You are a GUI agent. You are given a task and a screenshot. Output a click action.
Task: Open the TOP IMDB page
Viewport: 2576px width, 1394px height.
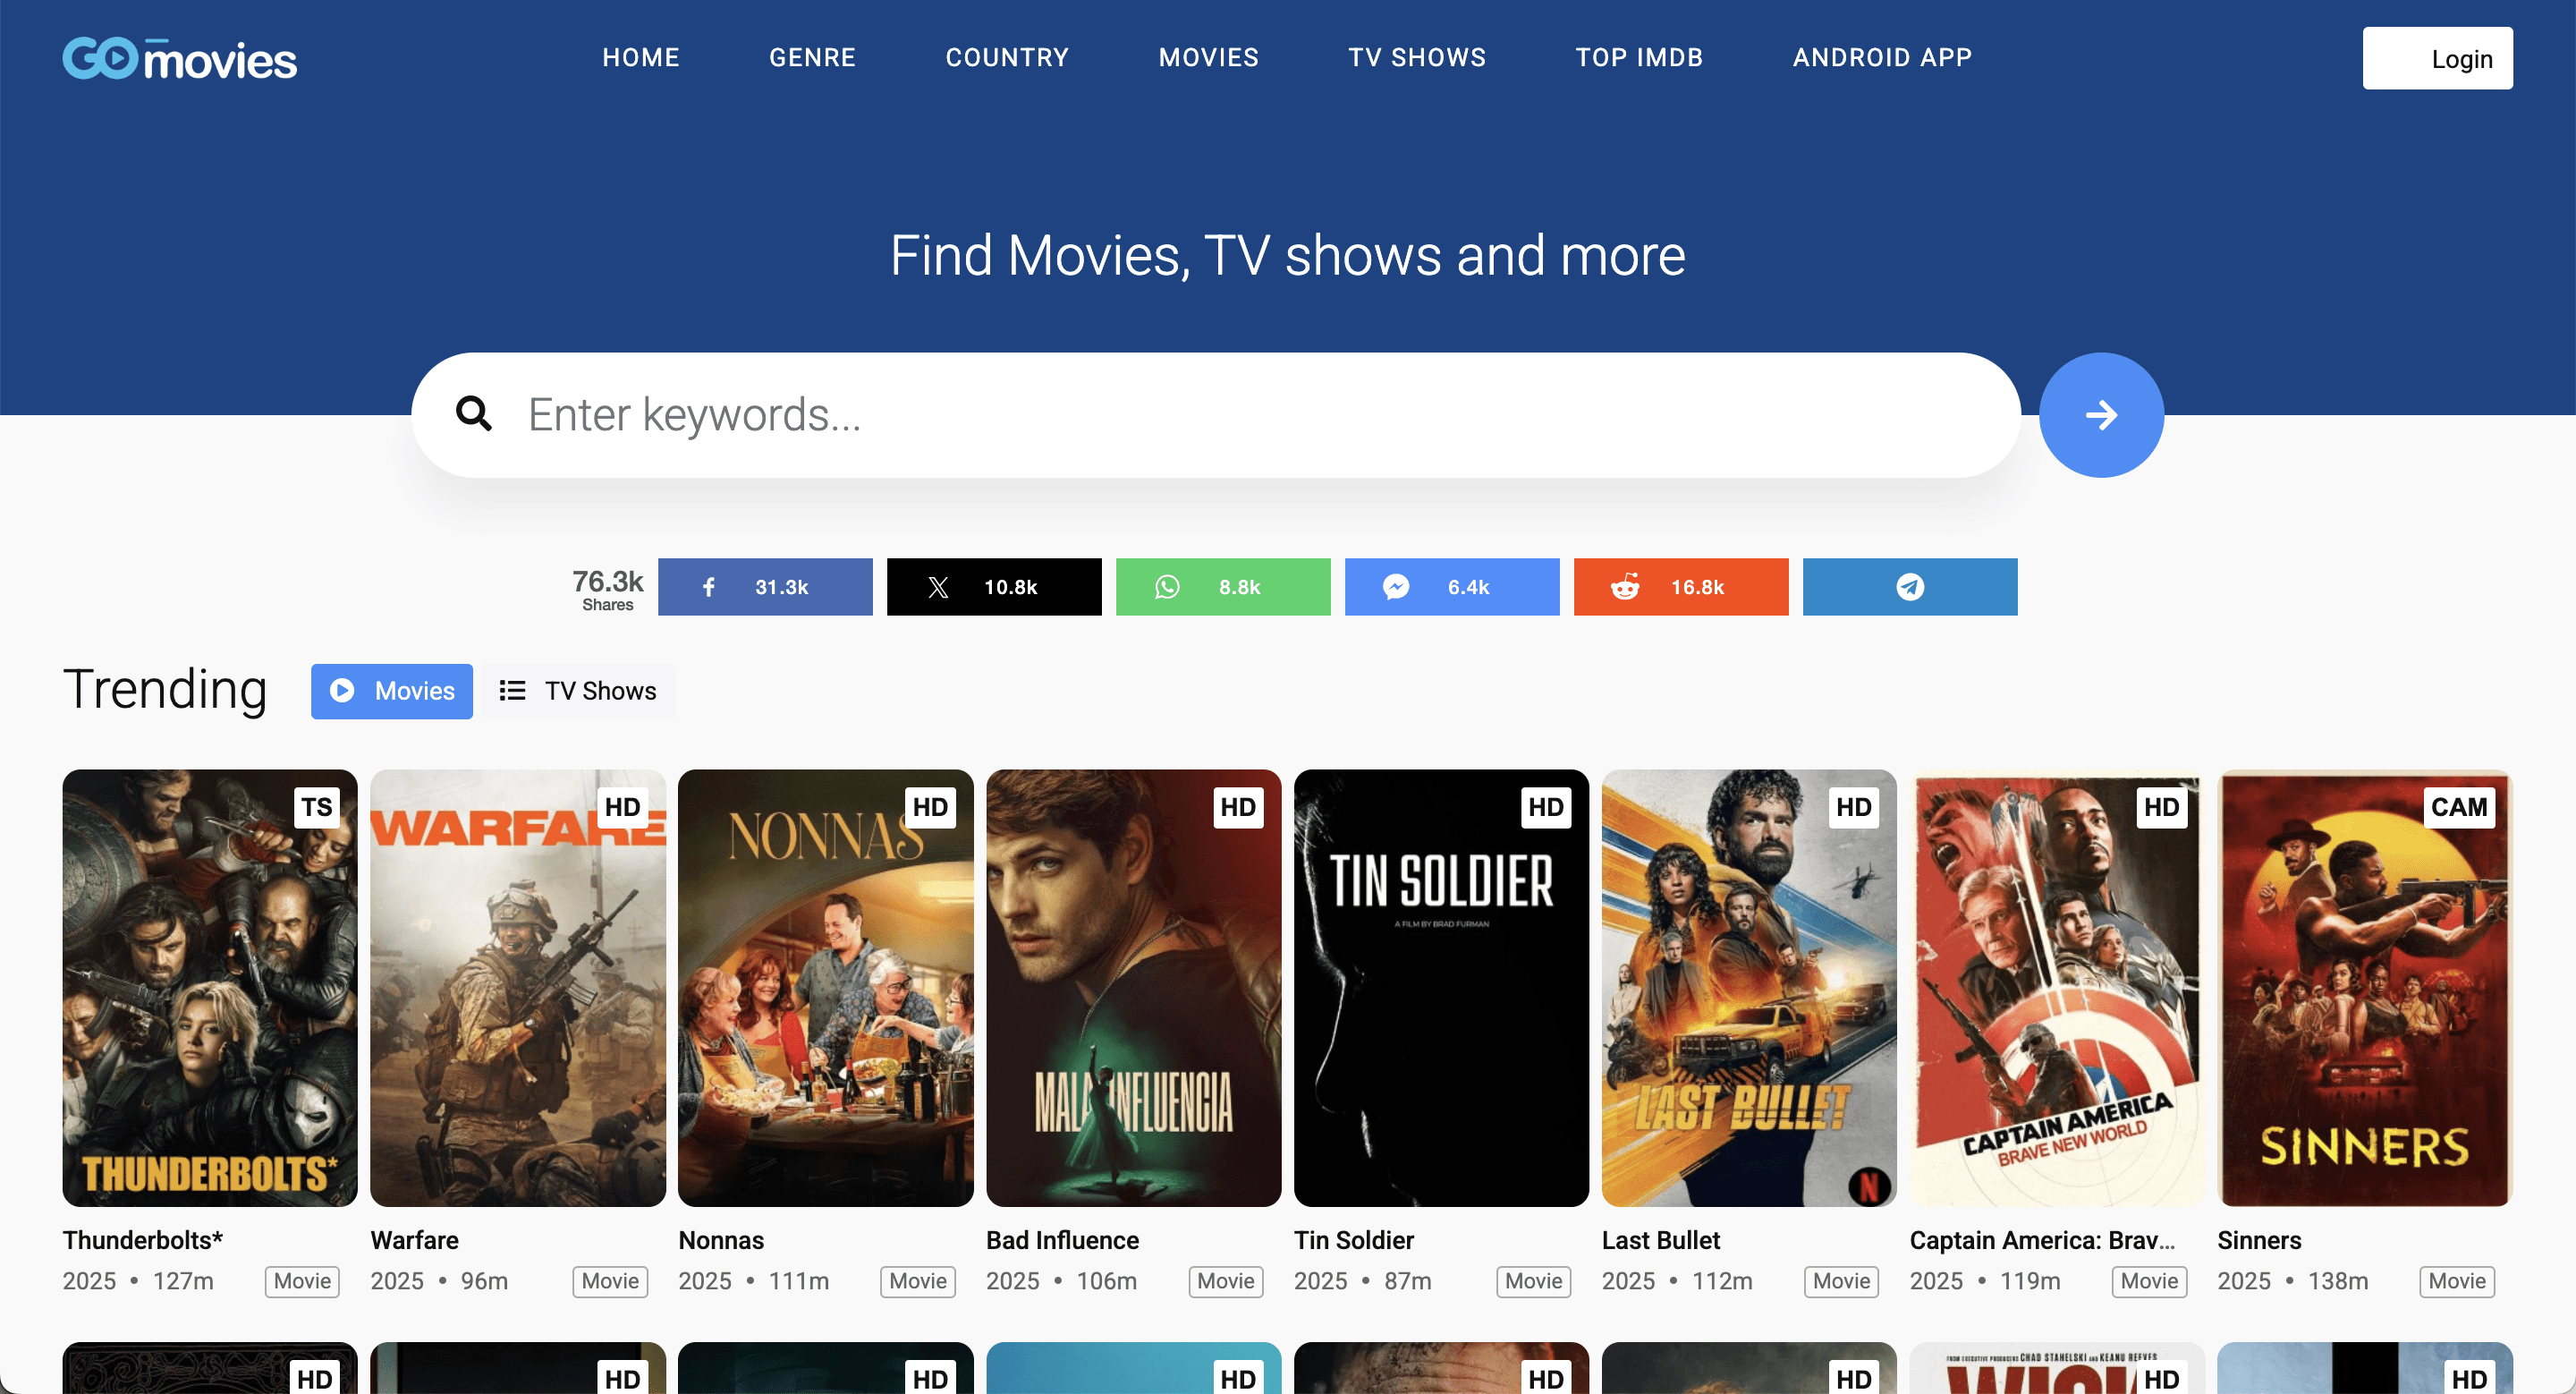(1639, 58)
